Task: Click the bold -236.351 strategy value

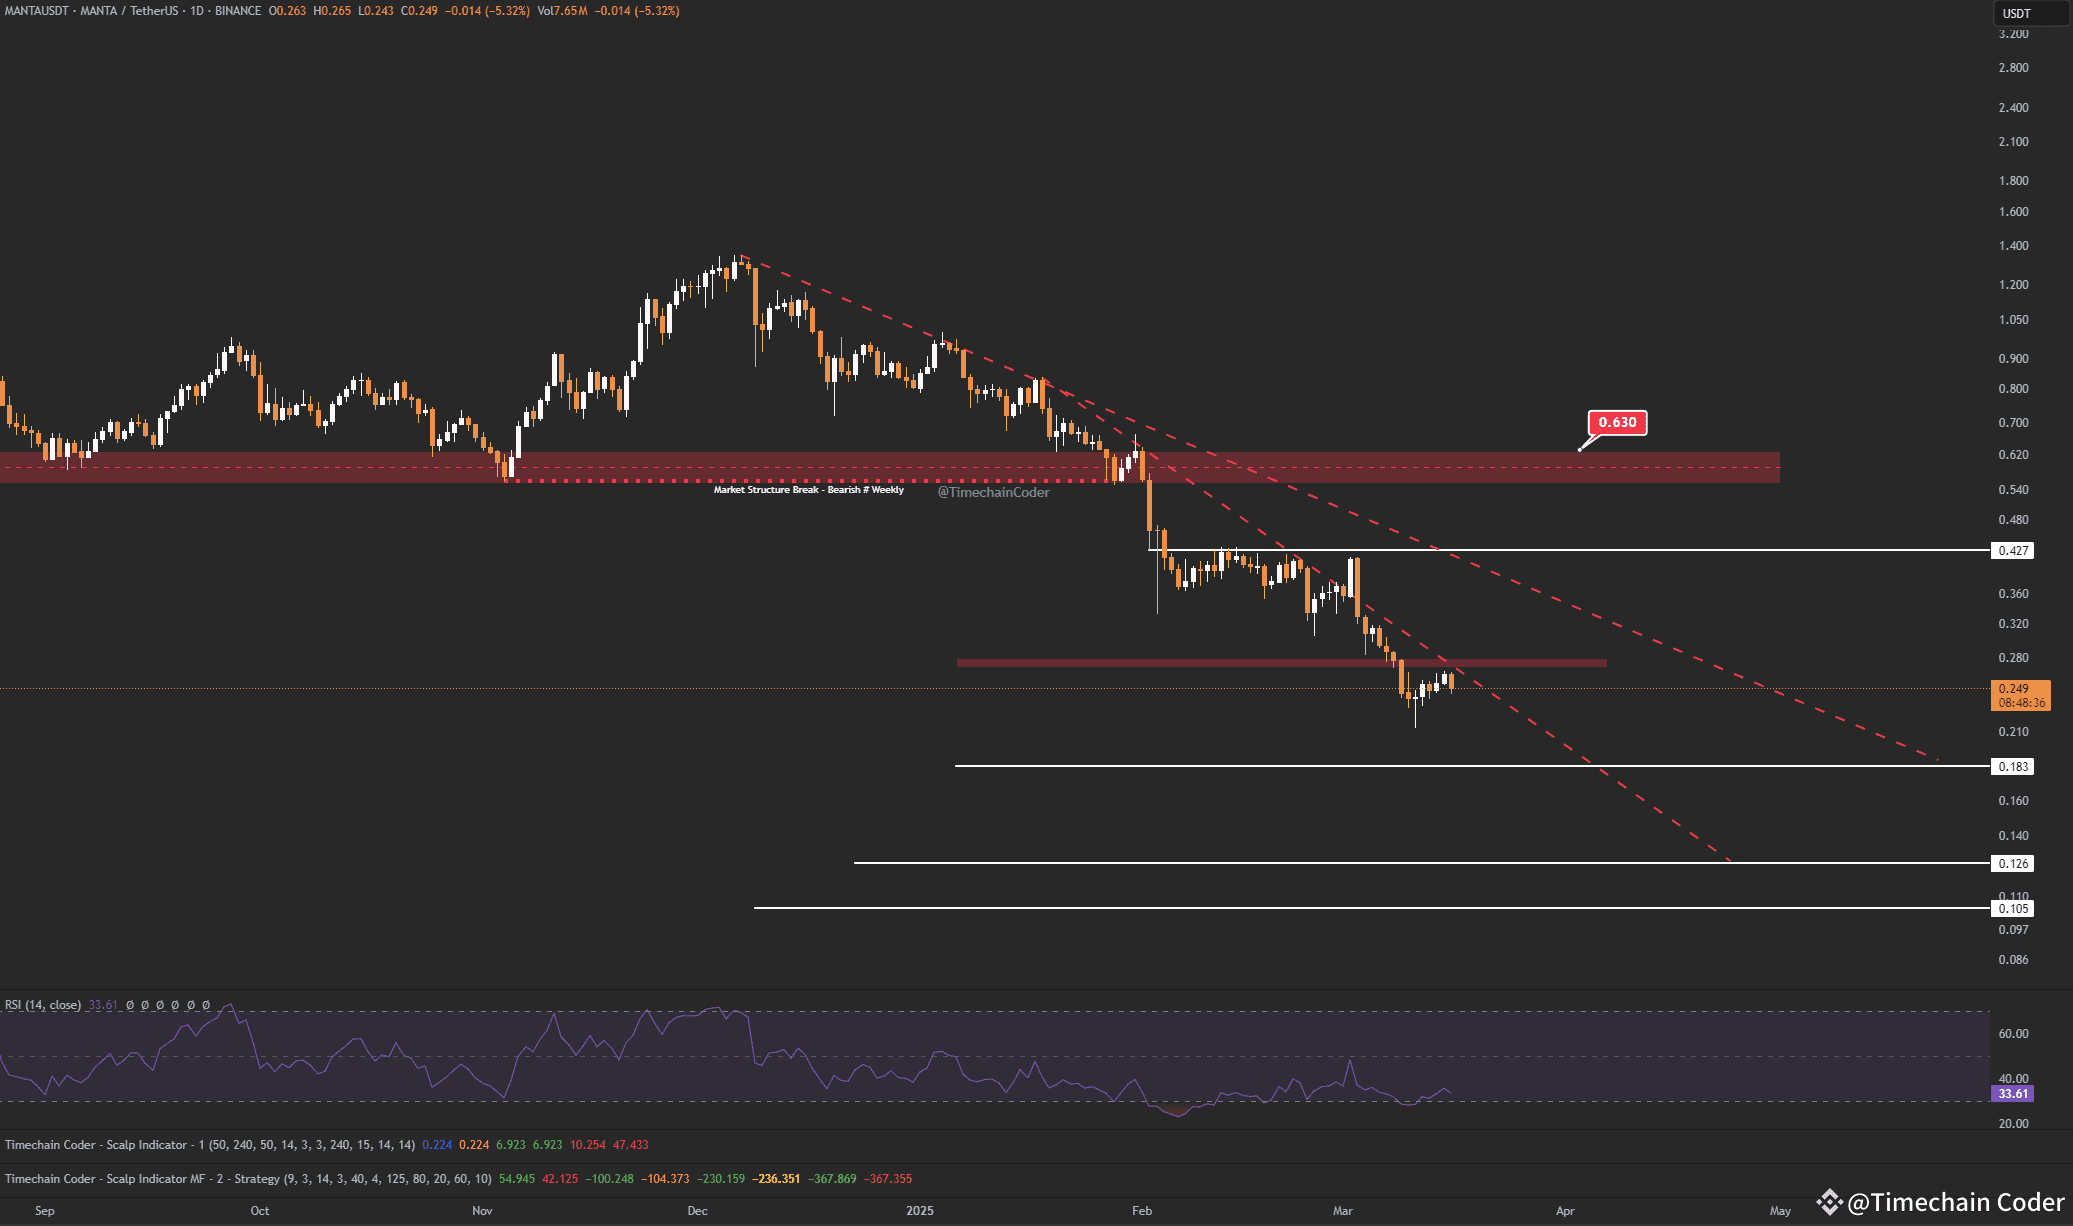Action: click(777, 1179)
